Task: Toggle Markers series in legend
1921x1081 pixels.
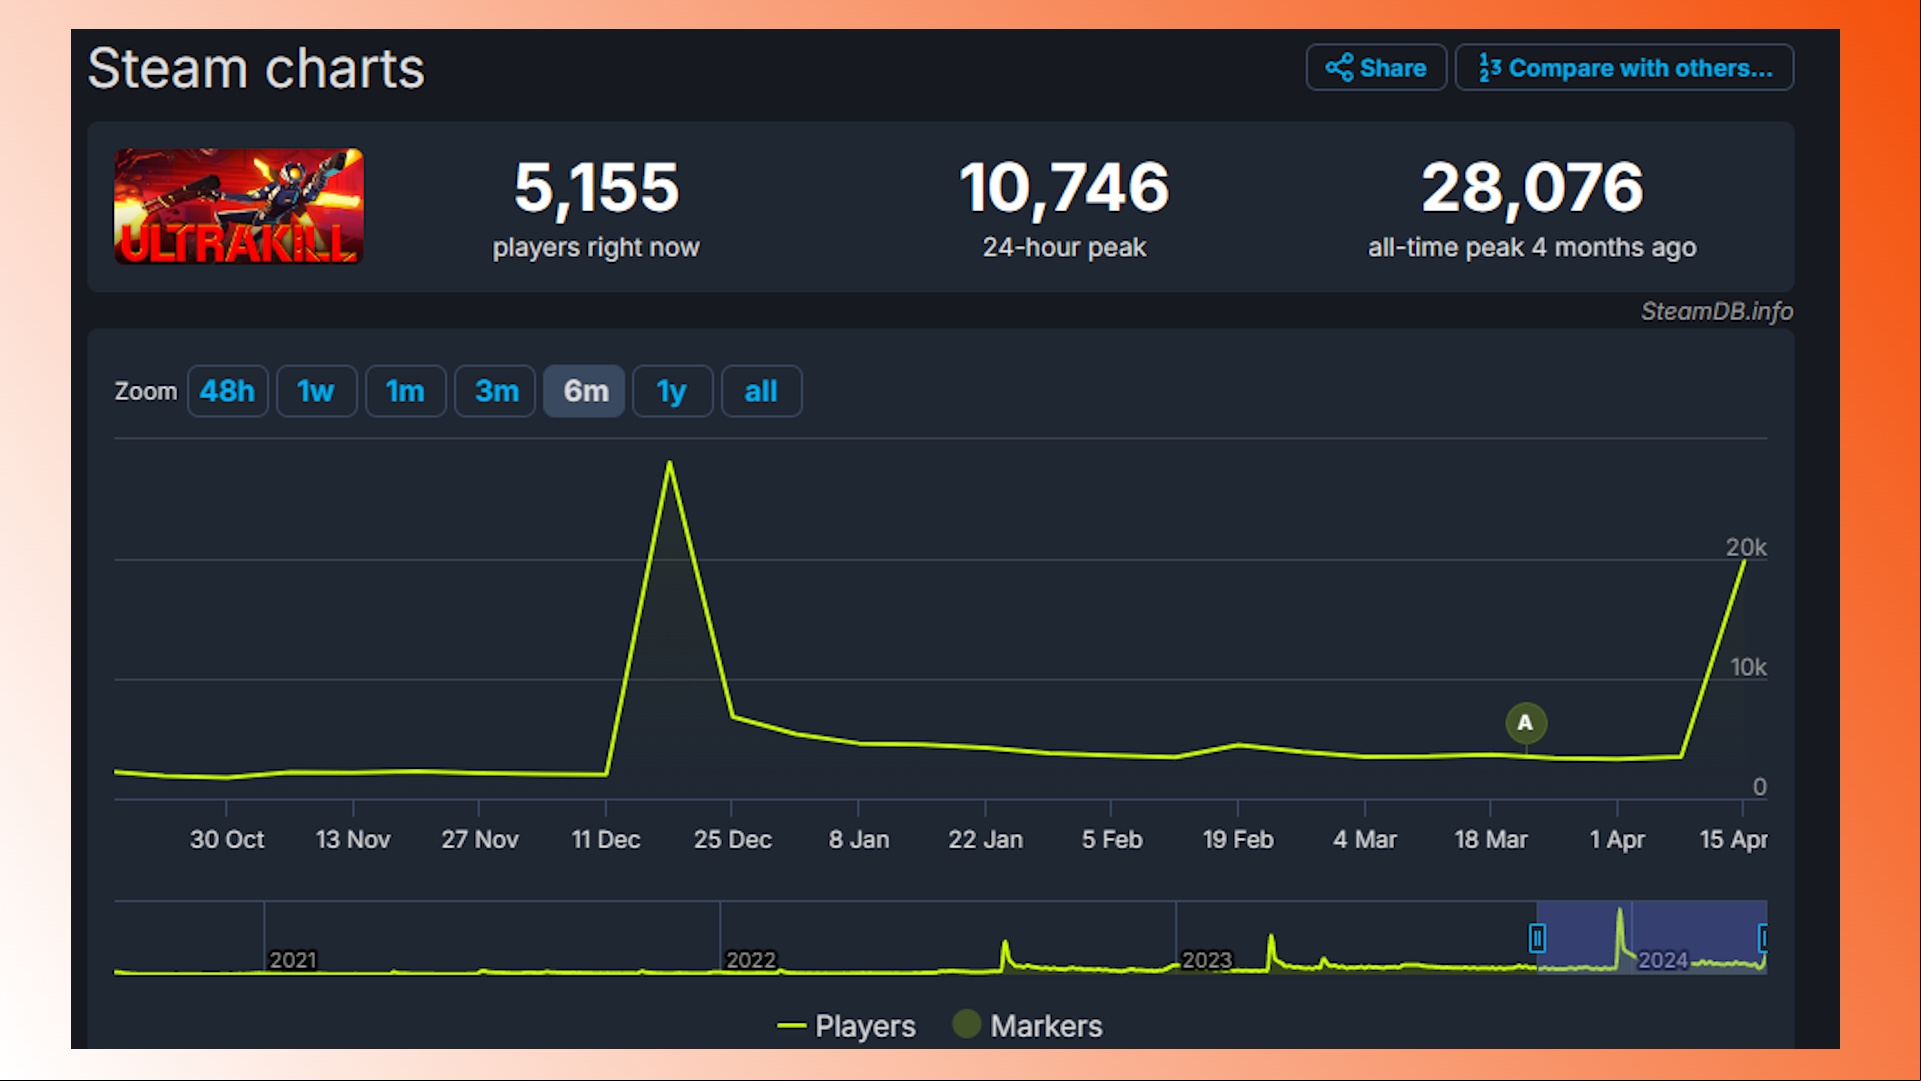Action: (x=1028, y=1026)
